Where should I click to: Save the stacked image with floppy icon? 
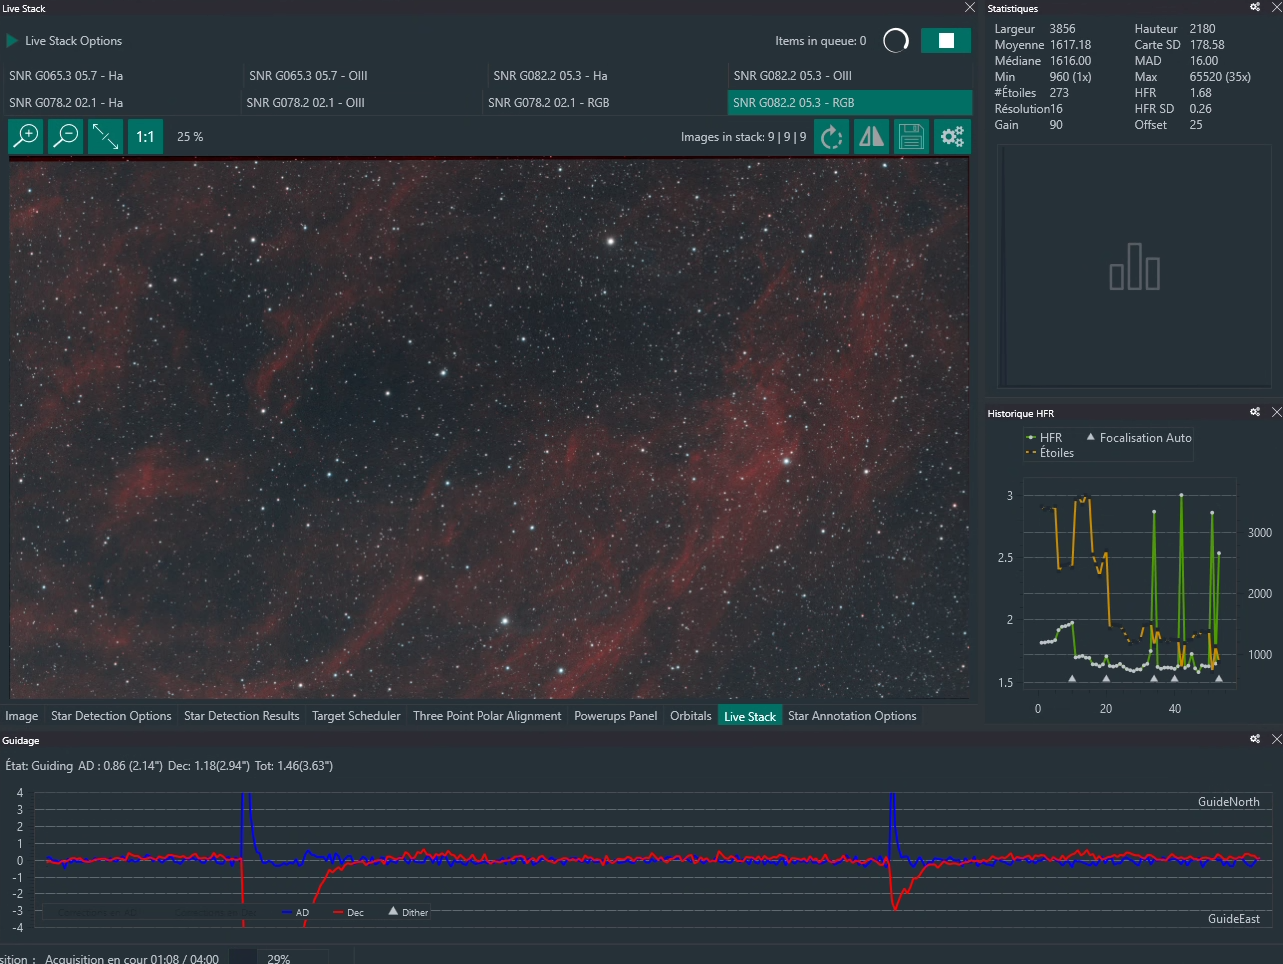pyautogui.click(x=911, y=136)
